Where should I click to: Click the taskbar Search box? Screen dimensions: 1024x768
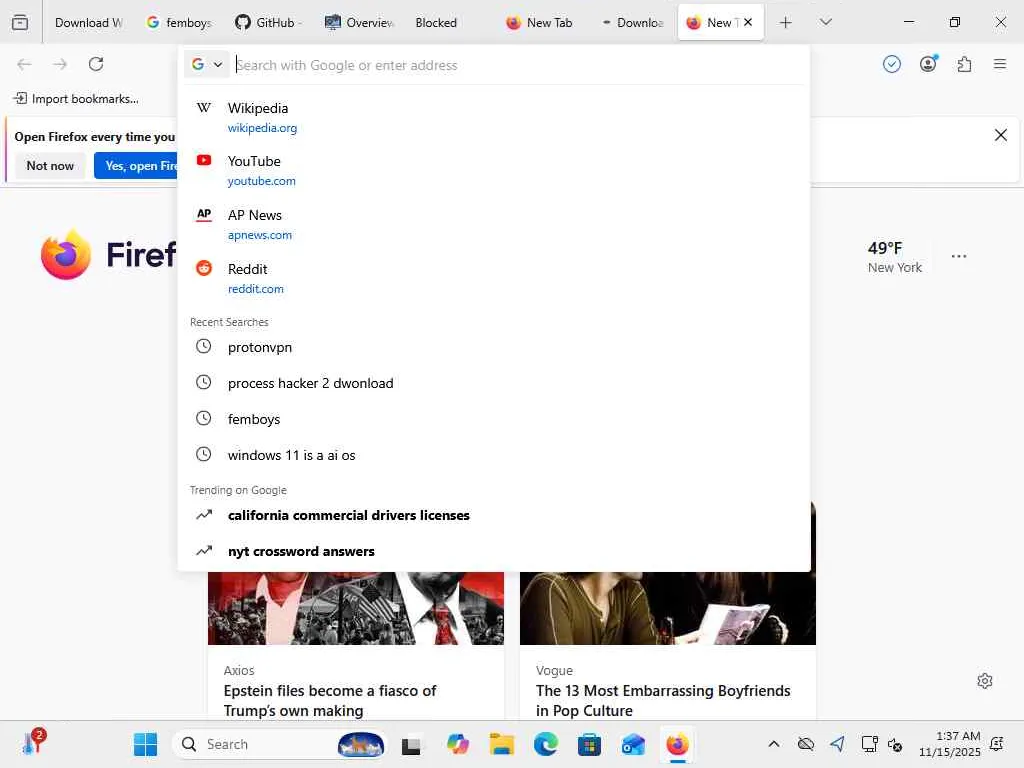[279, 744]
